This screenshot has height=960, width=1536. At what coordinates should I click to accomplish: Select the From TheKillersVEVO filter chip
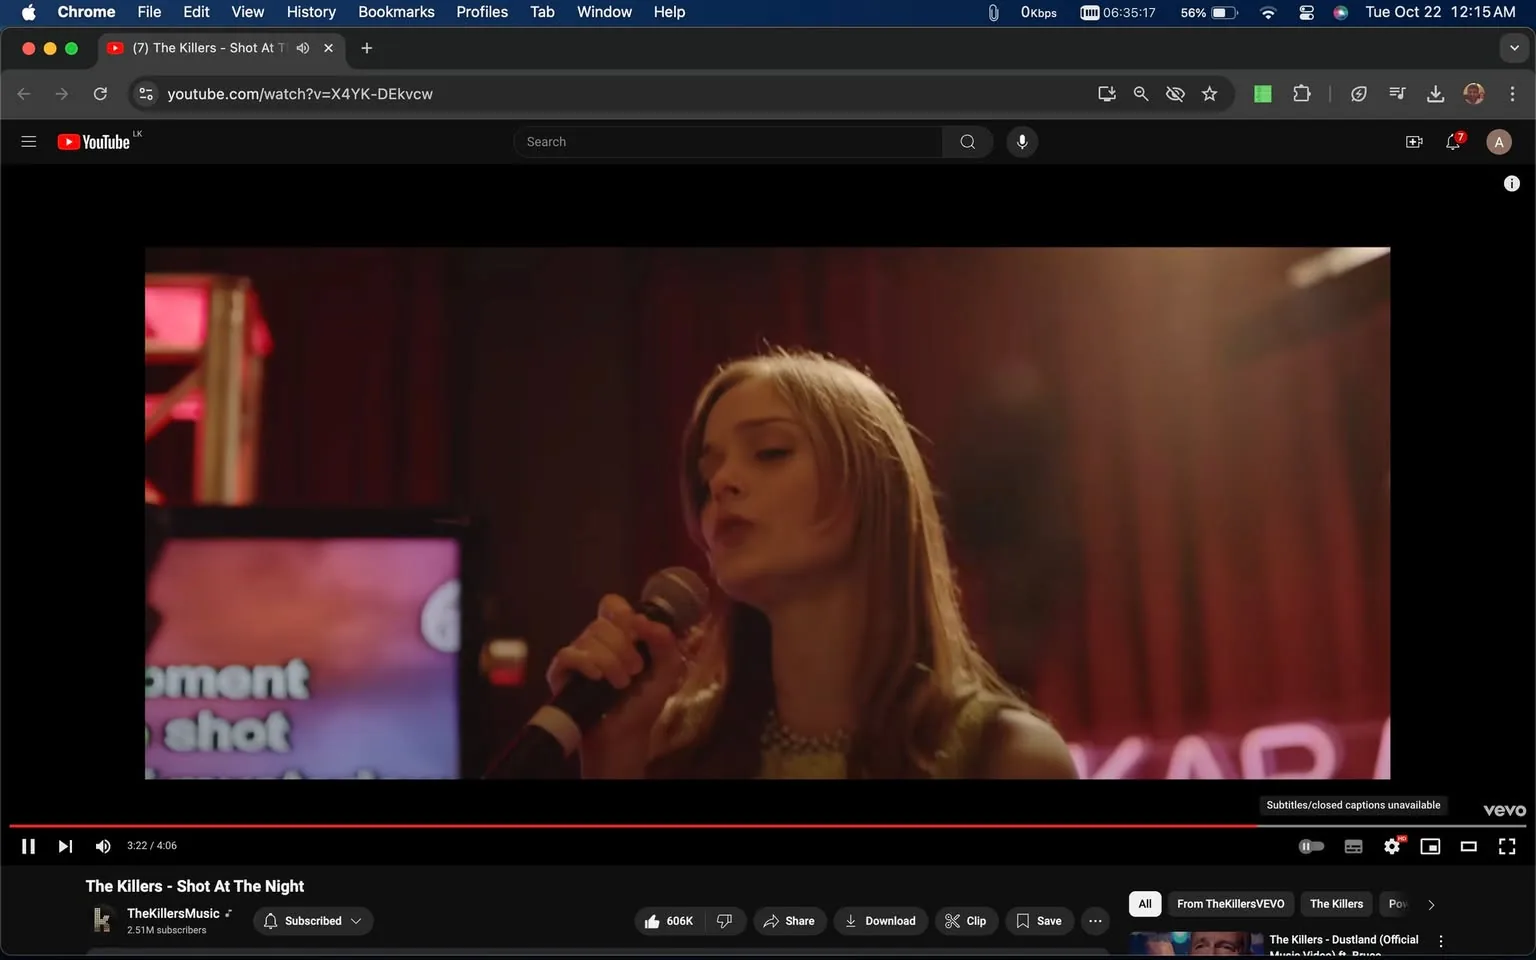point(1230,904)
